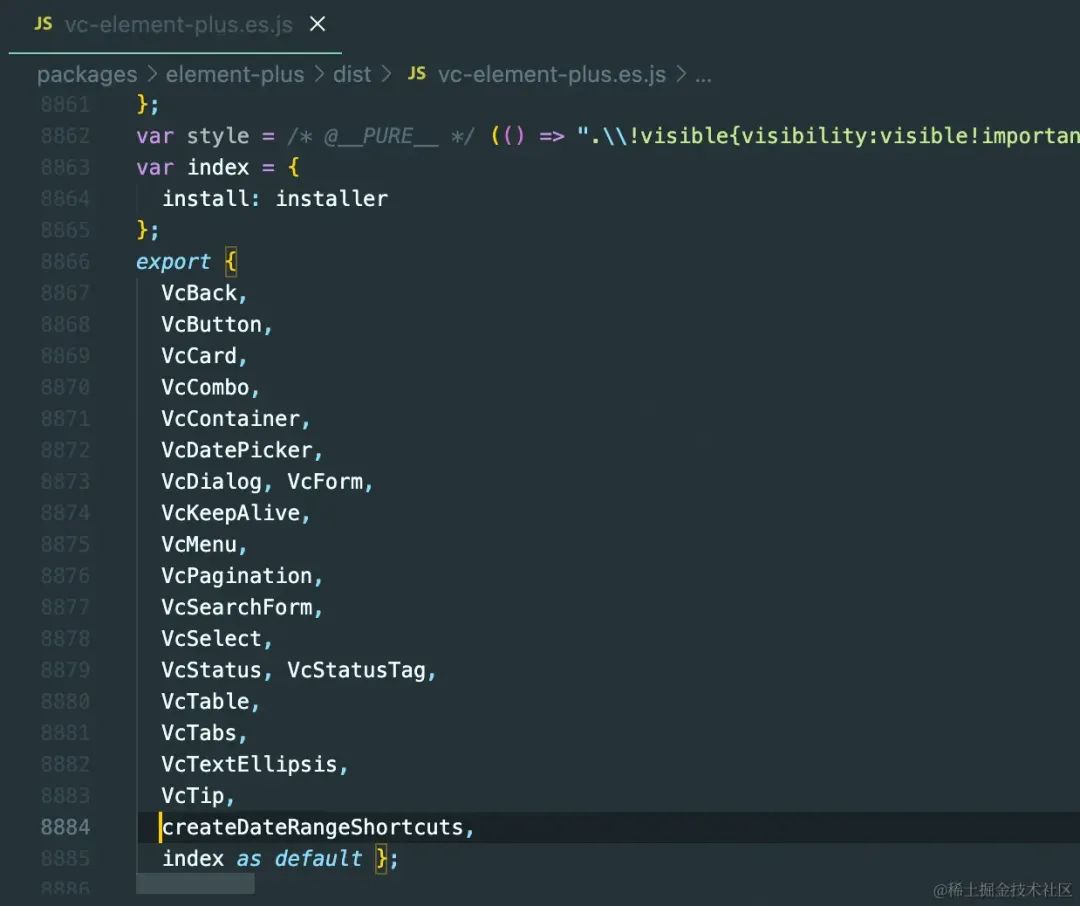Click line number 8863 in the gutter
The height and width of the screenshot is (906, 1080).
pyautogui.click(x=65, y=167)
